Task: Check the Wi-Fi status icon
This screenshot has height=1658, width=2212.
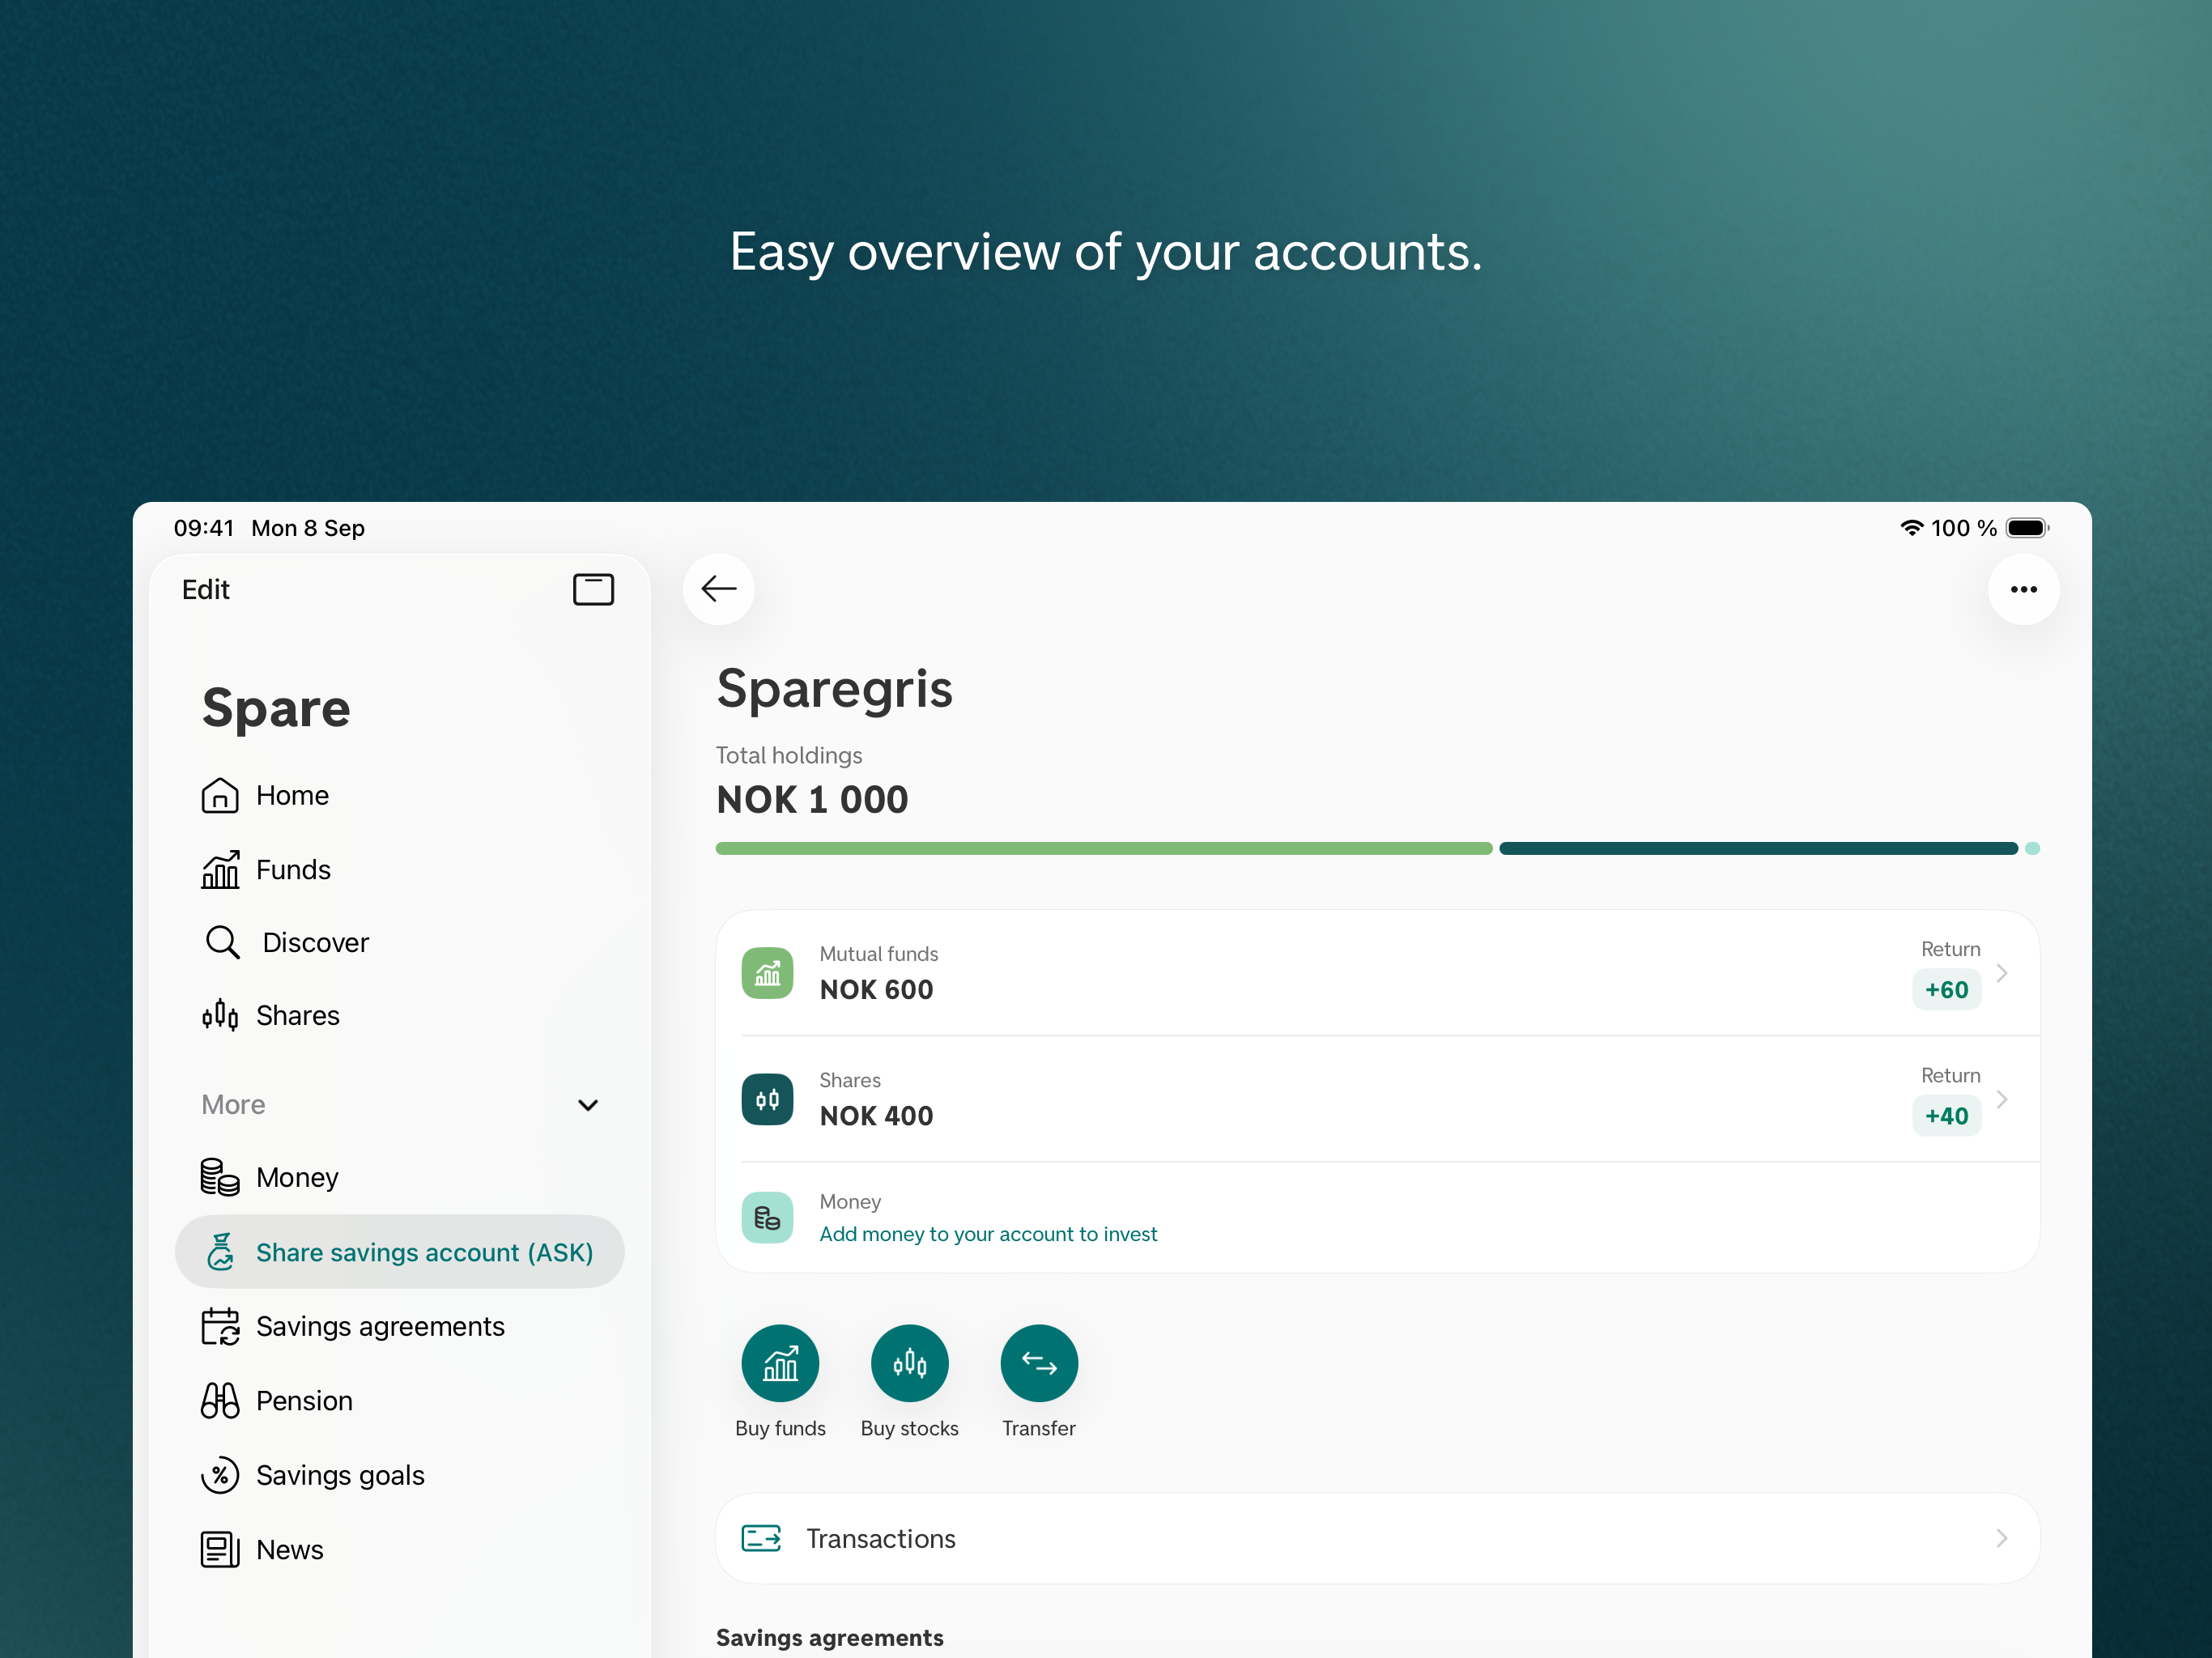Action: tap(1911, 528)
